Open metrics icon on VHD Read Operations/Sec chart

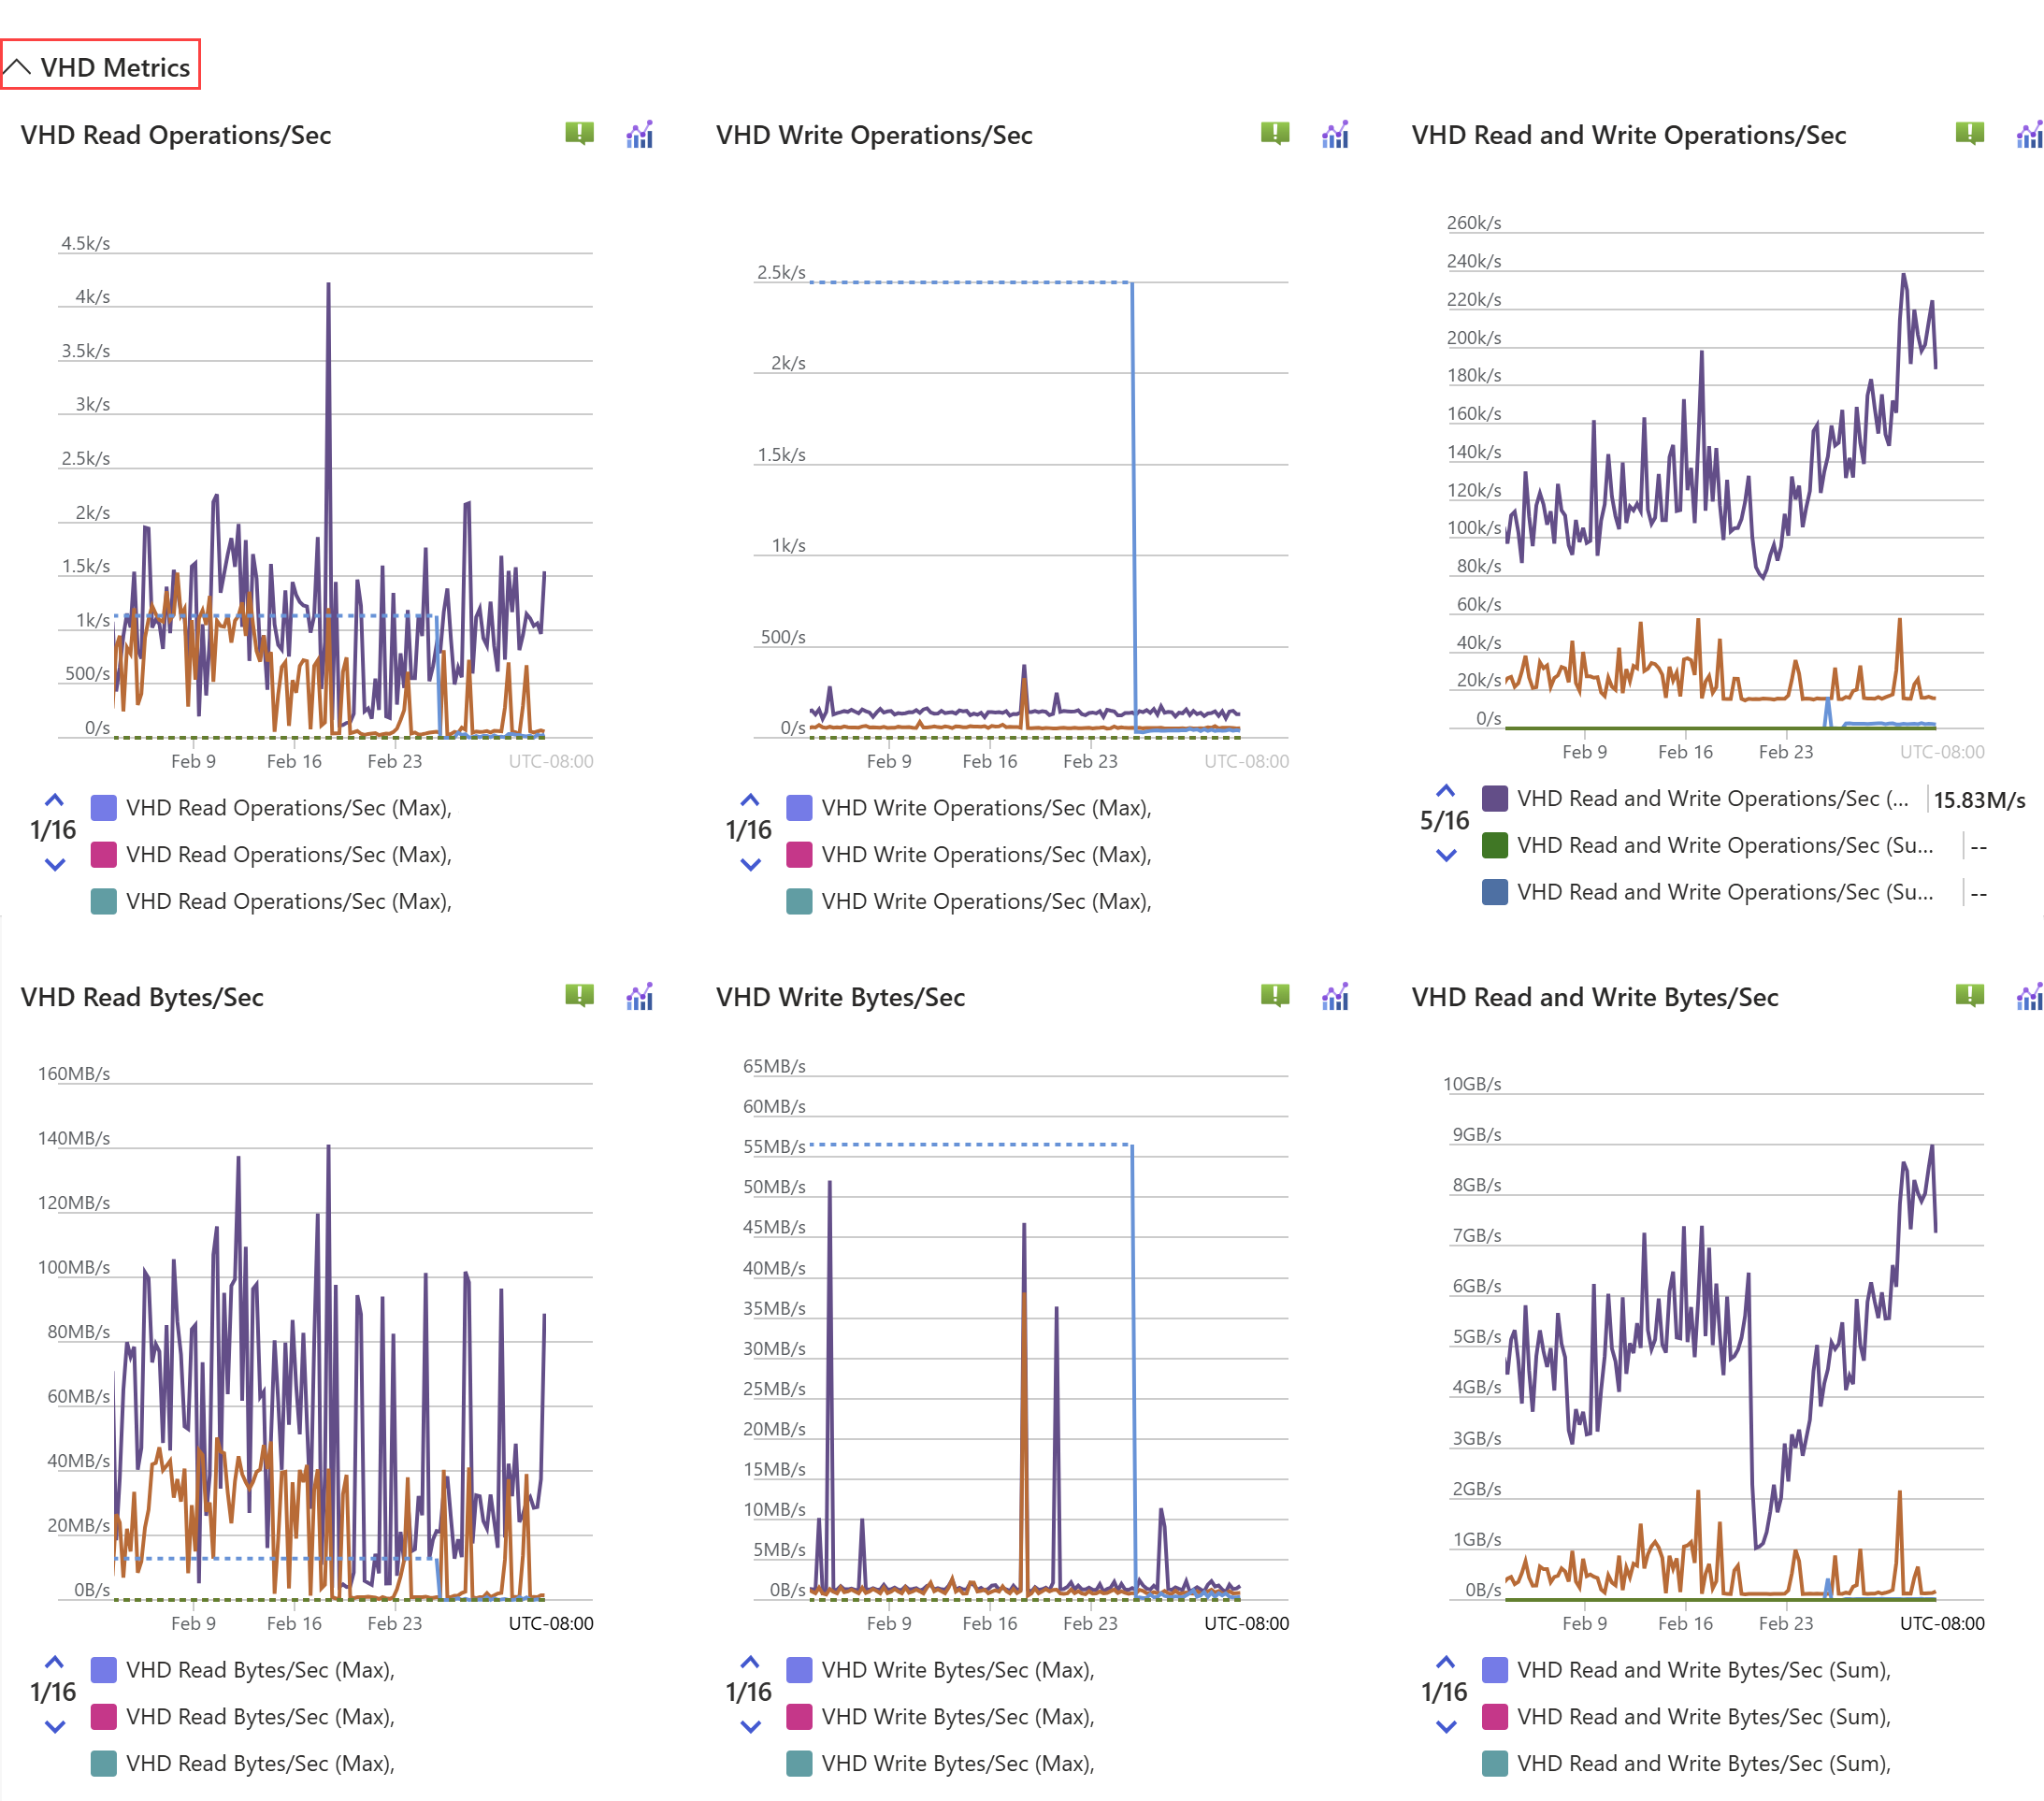tap(639, 134)
